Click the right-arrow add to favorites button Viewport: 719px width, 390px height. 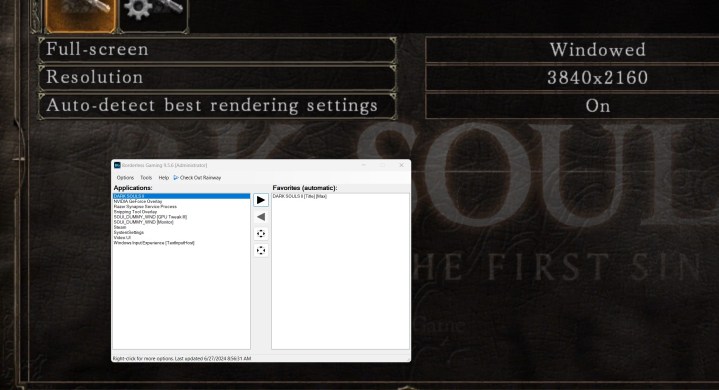261,200
